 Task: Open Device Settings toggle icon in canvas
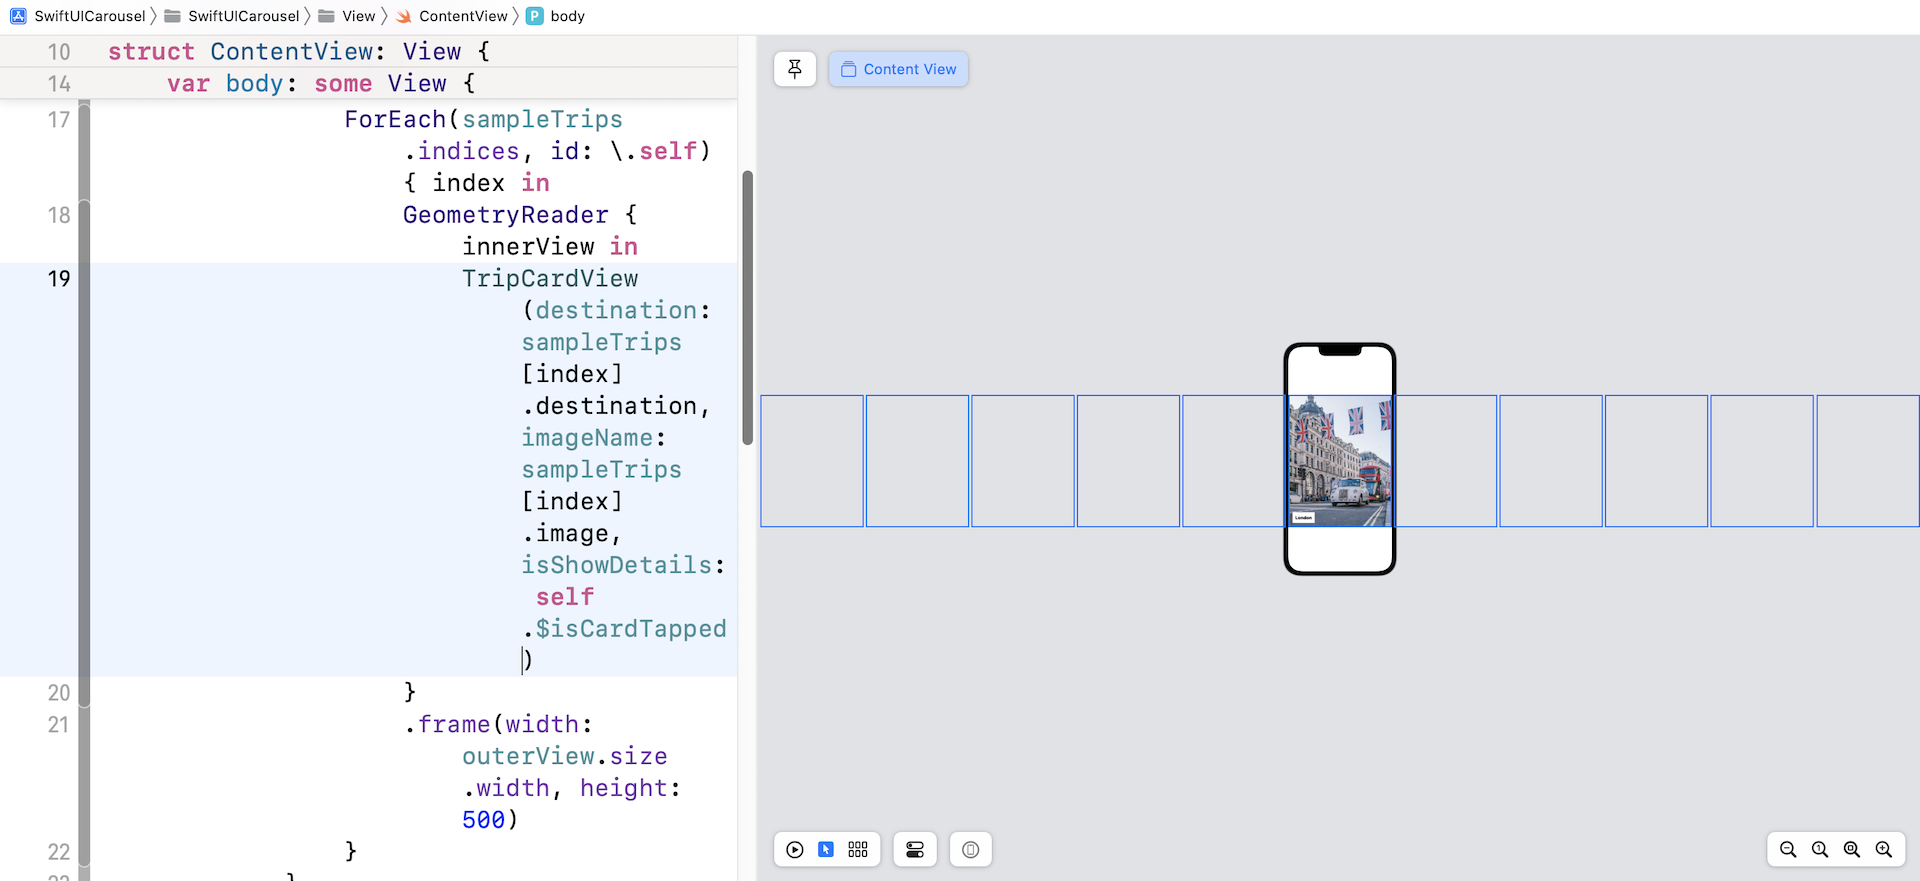tap(915, 850)
